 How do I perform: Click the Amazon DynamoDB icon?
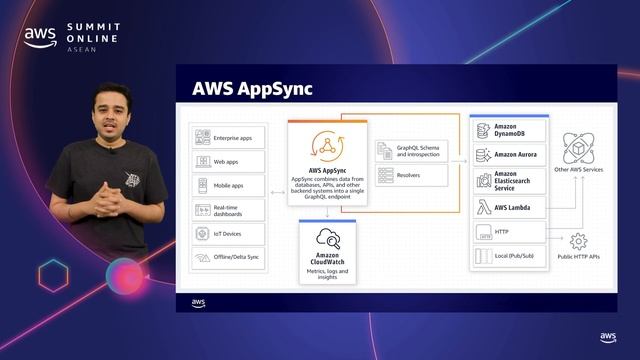[x=483, y=131]
